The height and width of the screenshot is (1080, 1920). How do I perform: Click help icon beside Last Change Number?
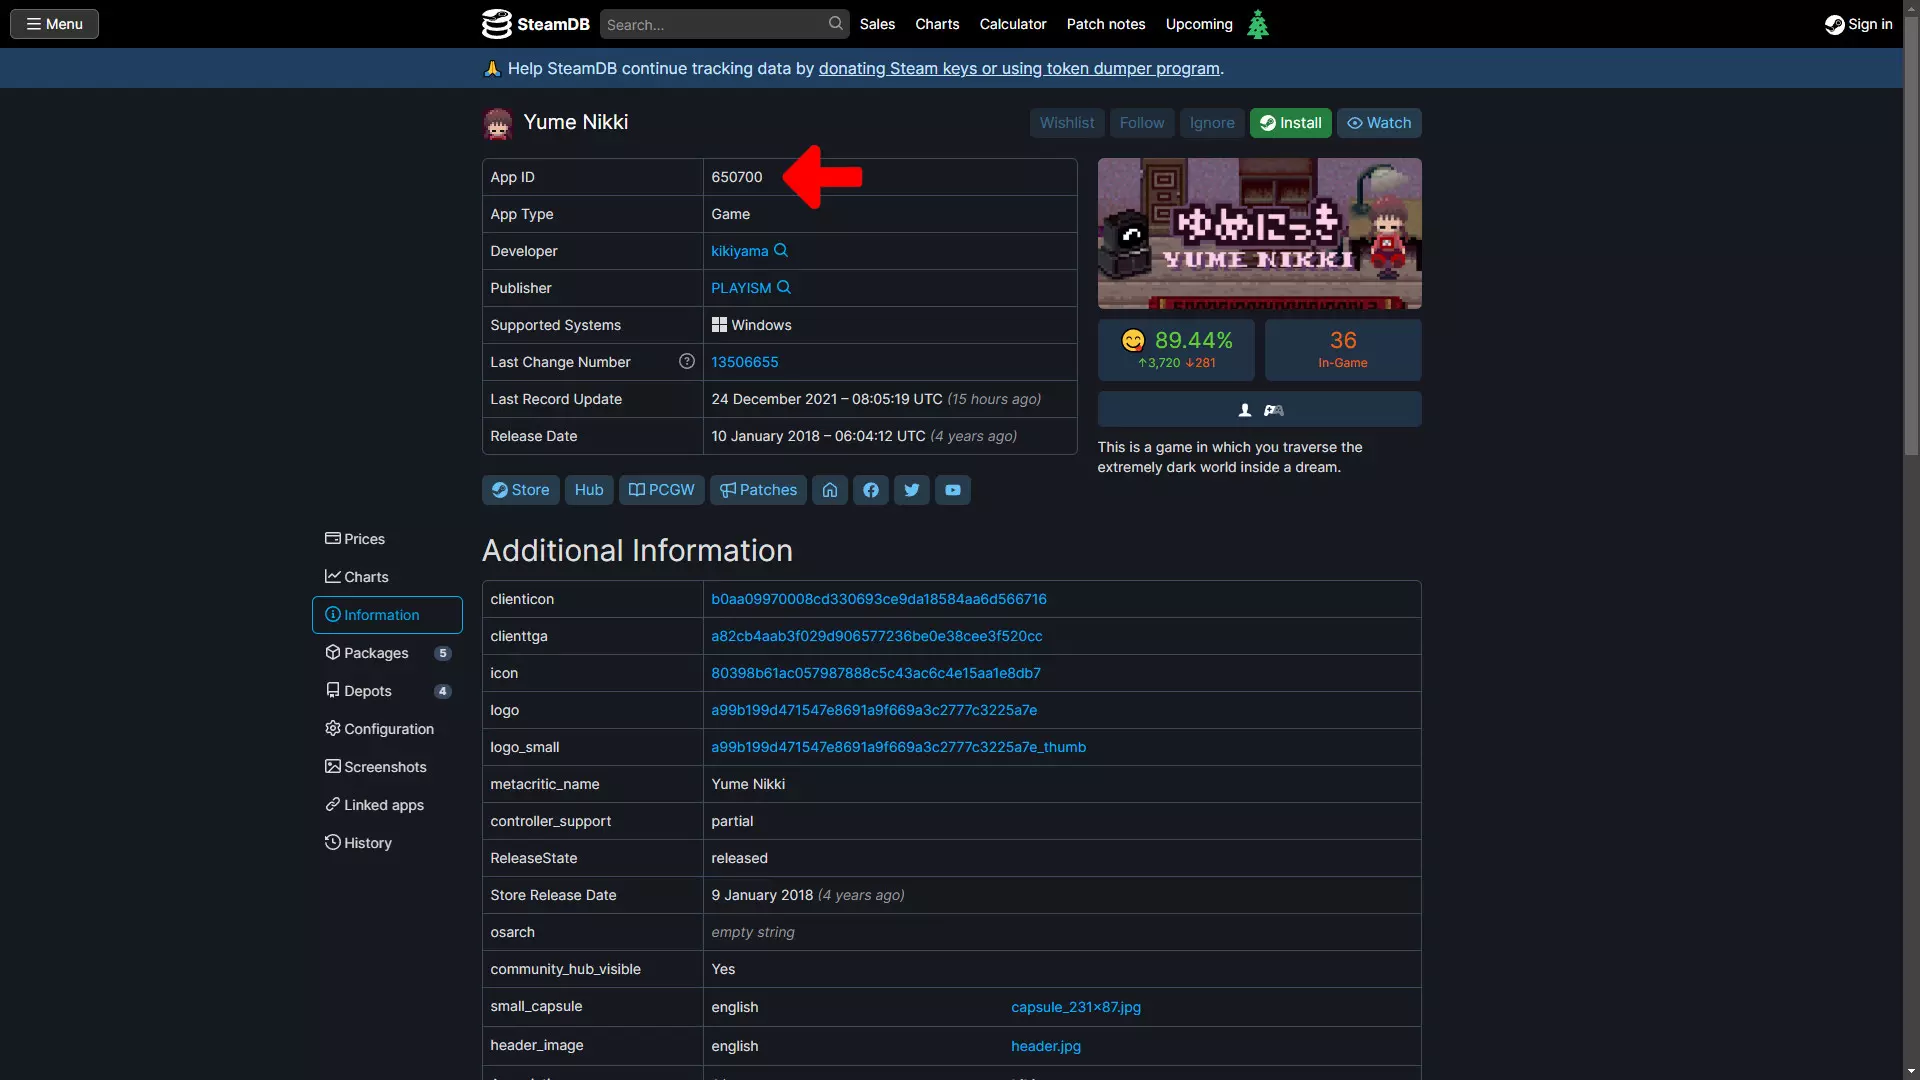click(687, 362)
